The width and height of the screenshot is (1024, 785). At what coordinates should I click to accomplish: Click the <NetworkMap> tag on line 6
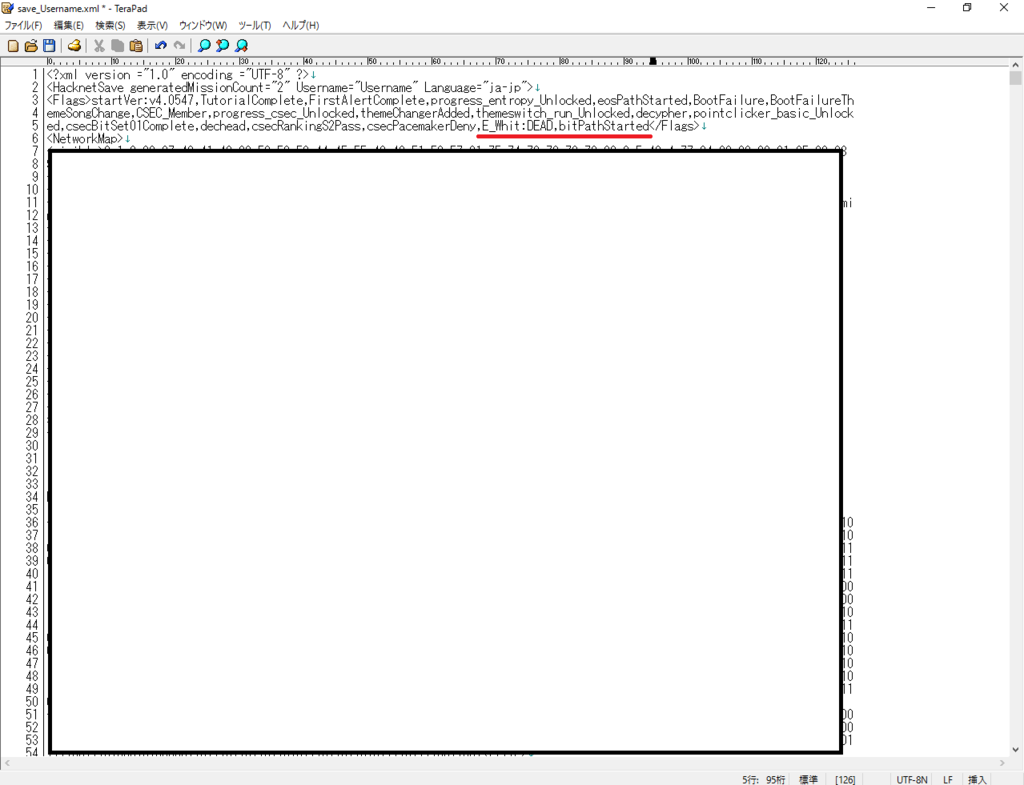[85, 139]
